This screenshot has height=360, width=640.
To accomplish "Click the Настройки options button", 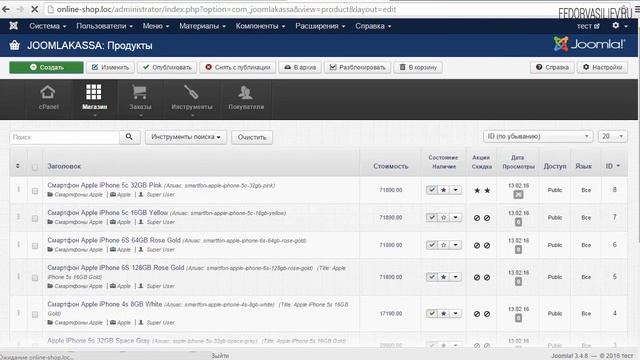I will 602,67.
